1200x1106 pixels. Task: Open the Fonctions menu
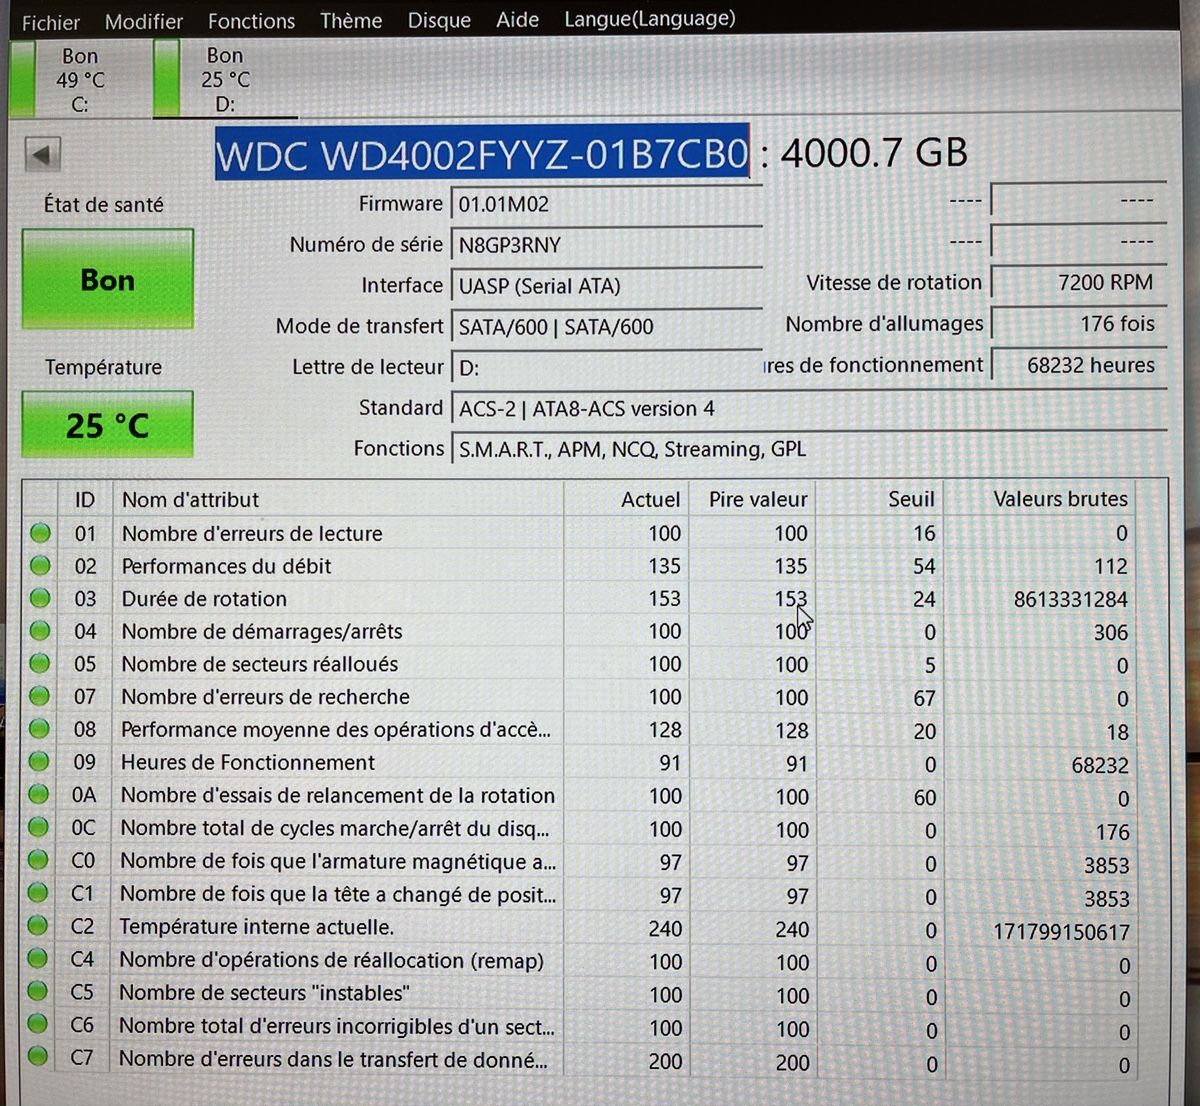tap(251, 21)
